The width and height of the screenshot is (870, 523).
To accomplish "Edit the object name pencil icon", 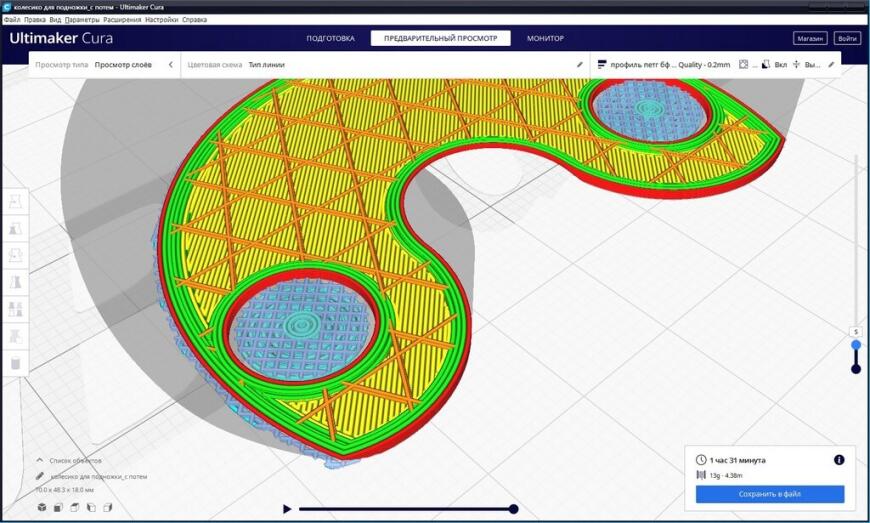I will coord(39,476).
